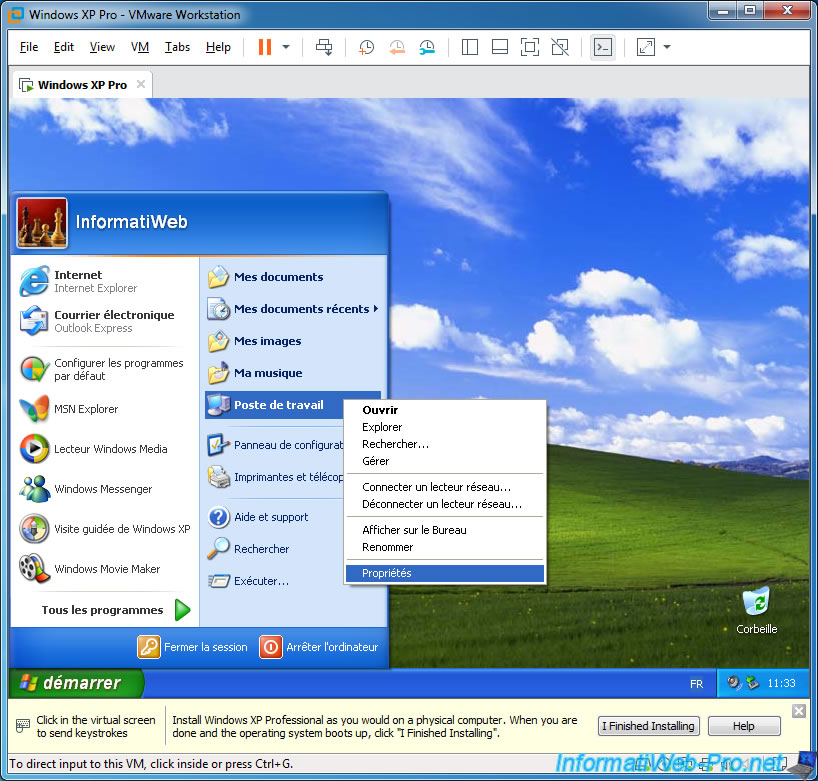818x781 pixels.
Task: Close the install notification bar
Action: click(x=799, y=711)
